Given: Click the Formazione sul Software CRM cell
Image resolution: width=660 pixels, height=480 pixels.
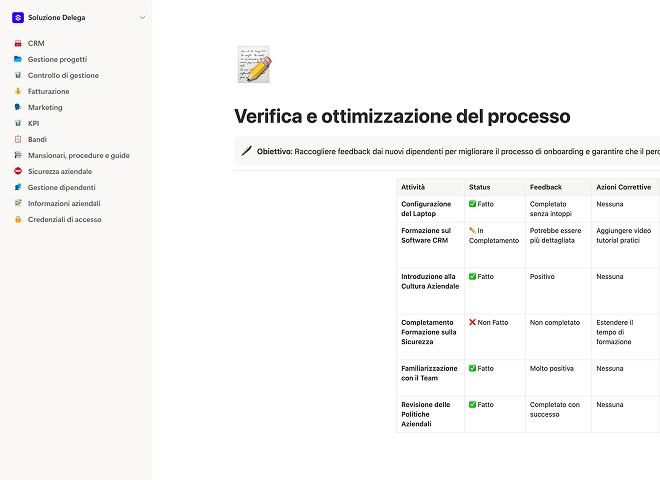Looking at the screenshot, I should (430, 245).
